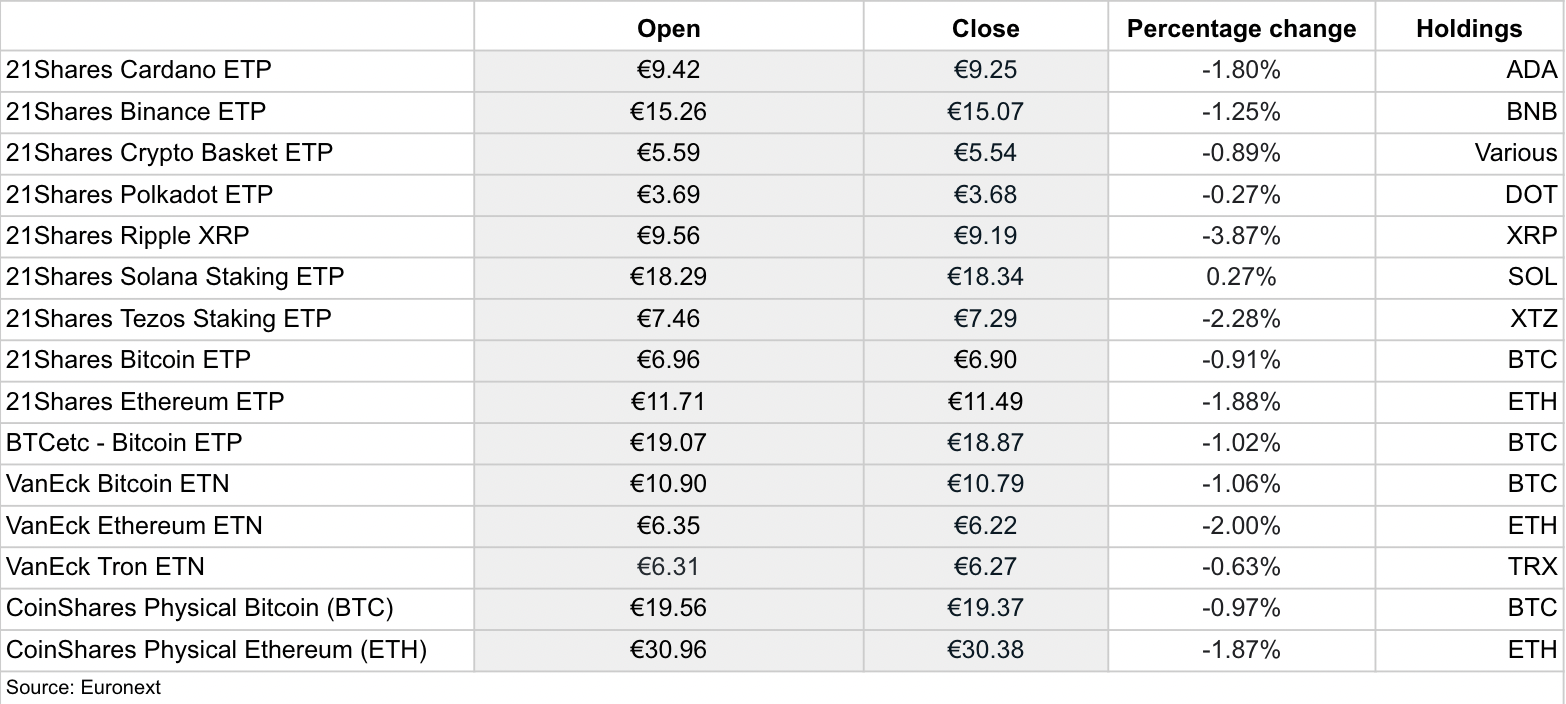Select the 21Shares Crypto Basket ETP cell
Image resolution: width=1566 pixels, height=704 pixels.
pyautogui.click(x=237, y=153)
